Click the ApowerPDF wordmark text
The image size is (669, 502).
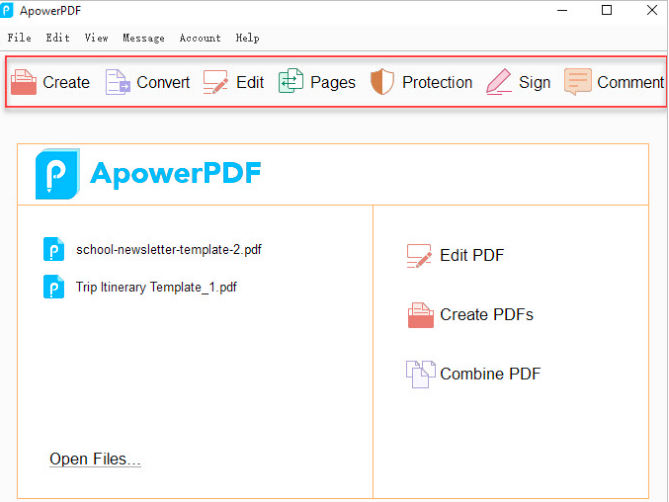pos(175,174)
